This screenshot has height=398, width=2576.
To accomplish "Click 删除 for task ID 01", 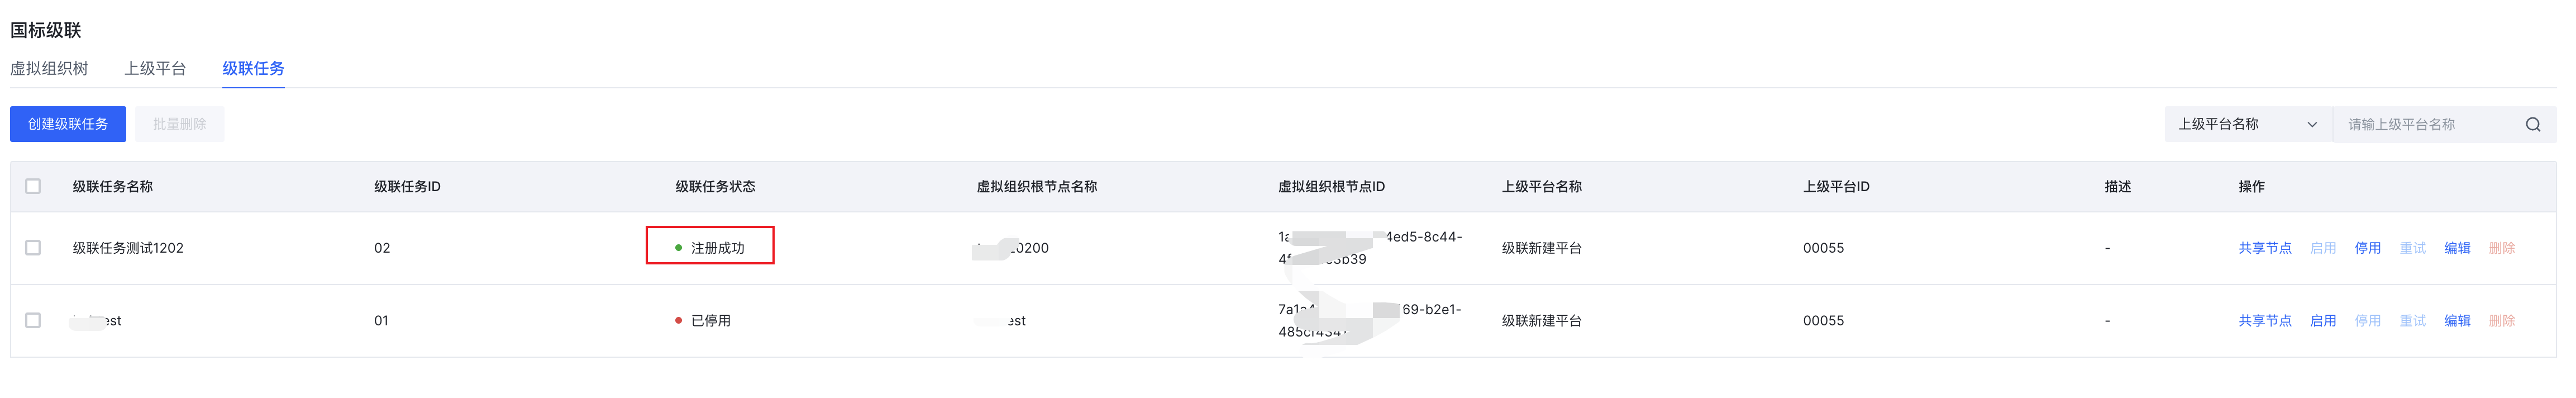I will click(2501, 321).
